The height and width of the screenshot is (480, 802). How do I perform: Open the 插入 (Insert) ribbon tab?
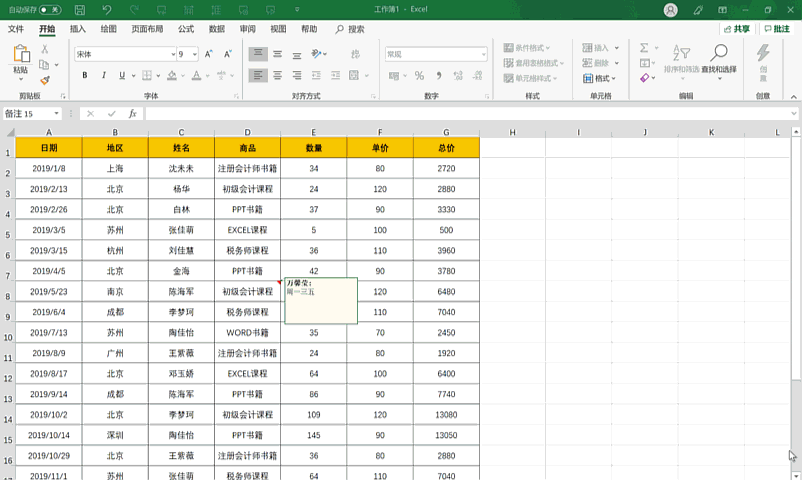[x=78, y=29]
